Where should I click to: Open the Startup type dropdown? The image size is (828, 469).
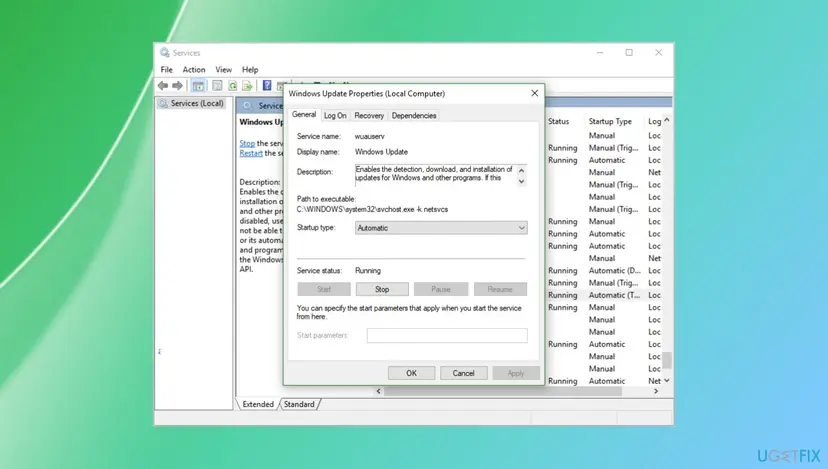[441, 228]
